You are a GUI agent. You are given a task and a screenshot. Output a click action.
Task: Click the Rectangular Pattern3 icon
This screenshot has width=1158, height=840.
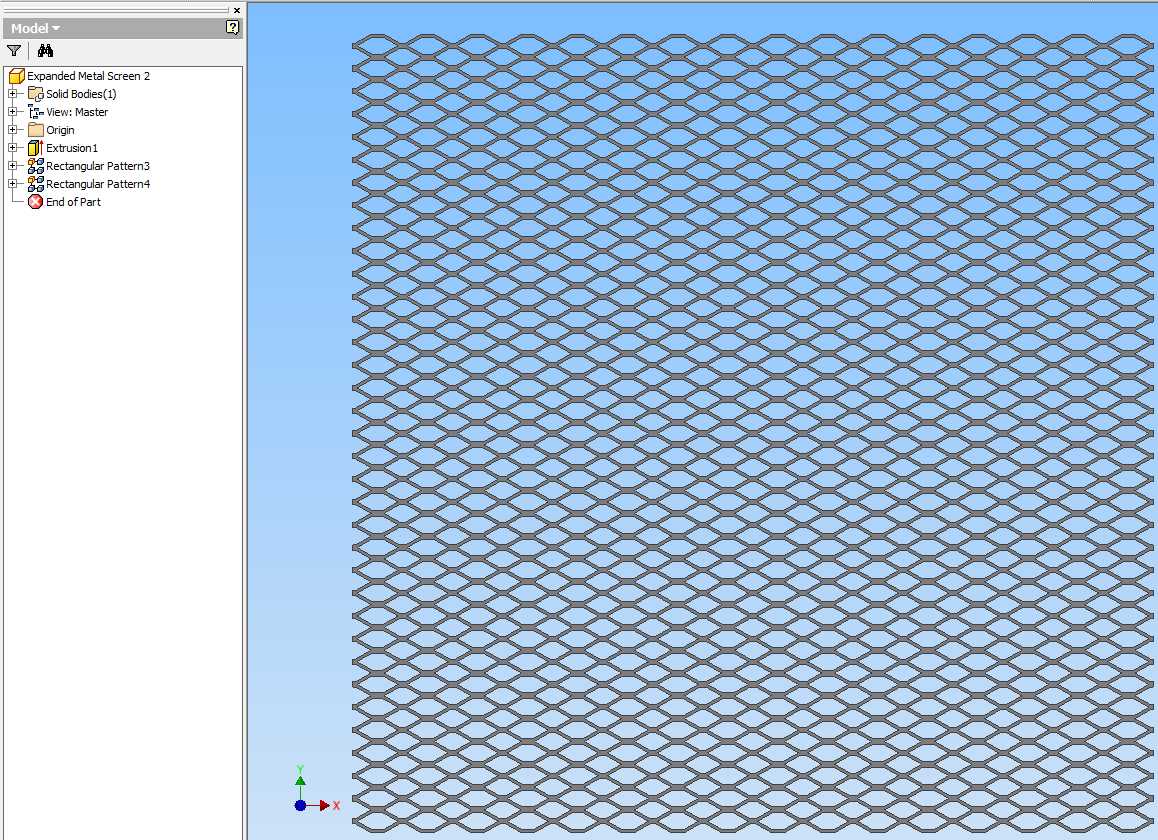click(35, 165)
